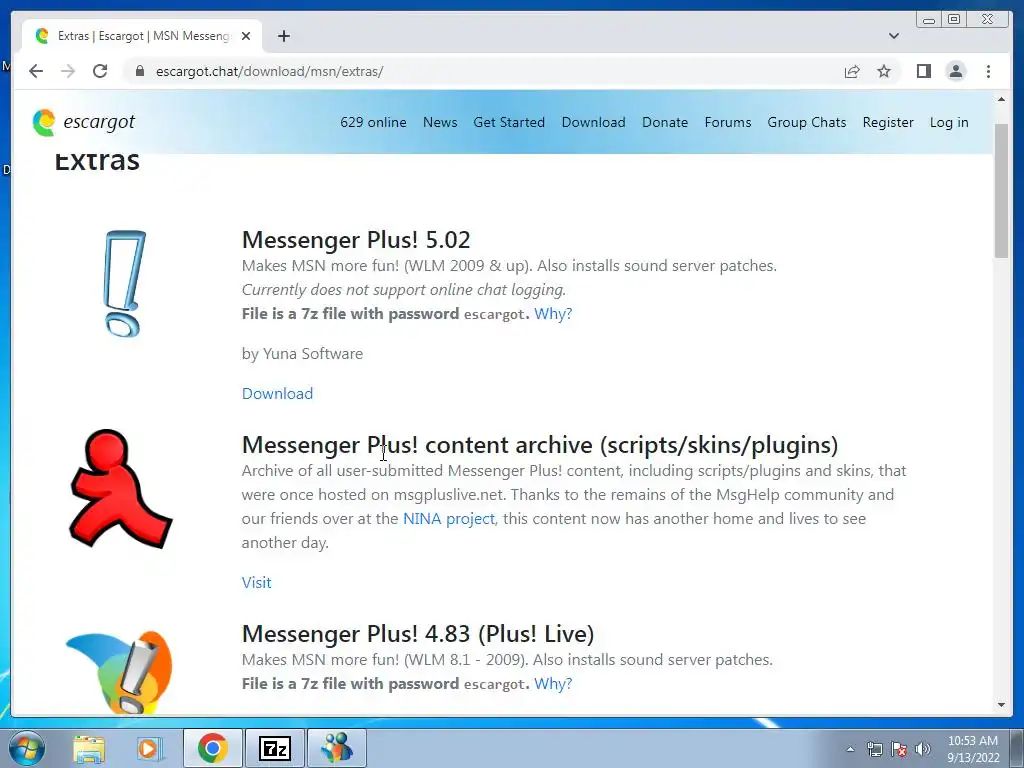Open the Windows Start menu
The height and width of the screenshot is (768, 1024).
tap(27, 748)
